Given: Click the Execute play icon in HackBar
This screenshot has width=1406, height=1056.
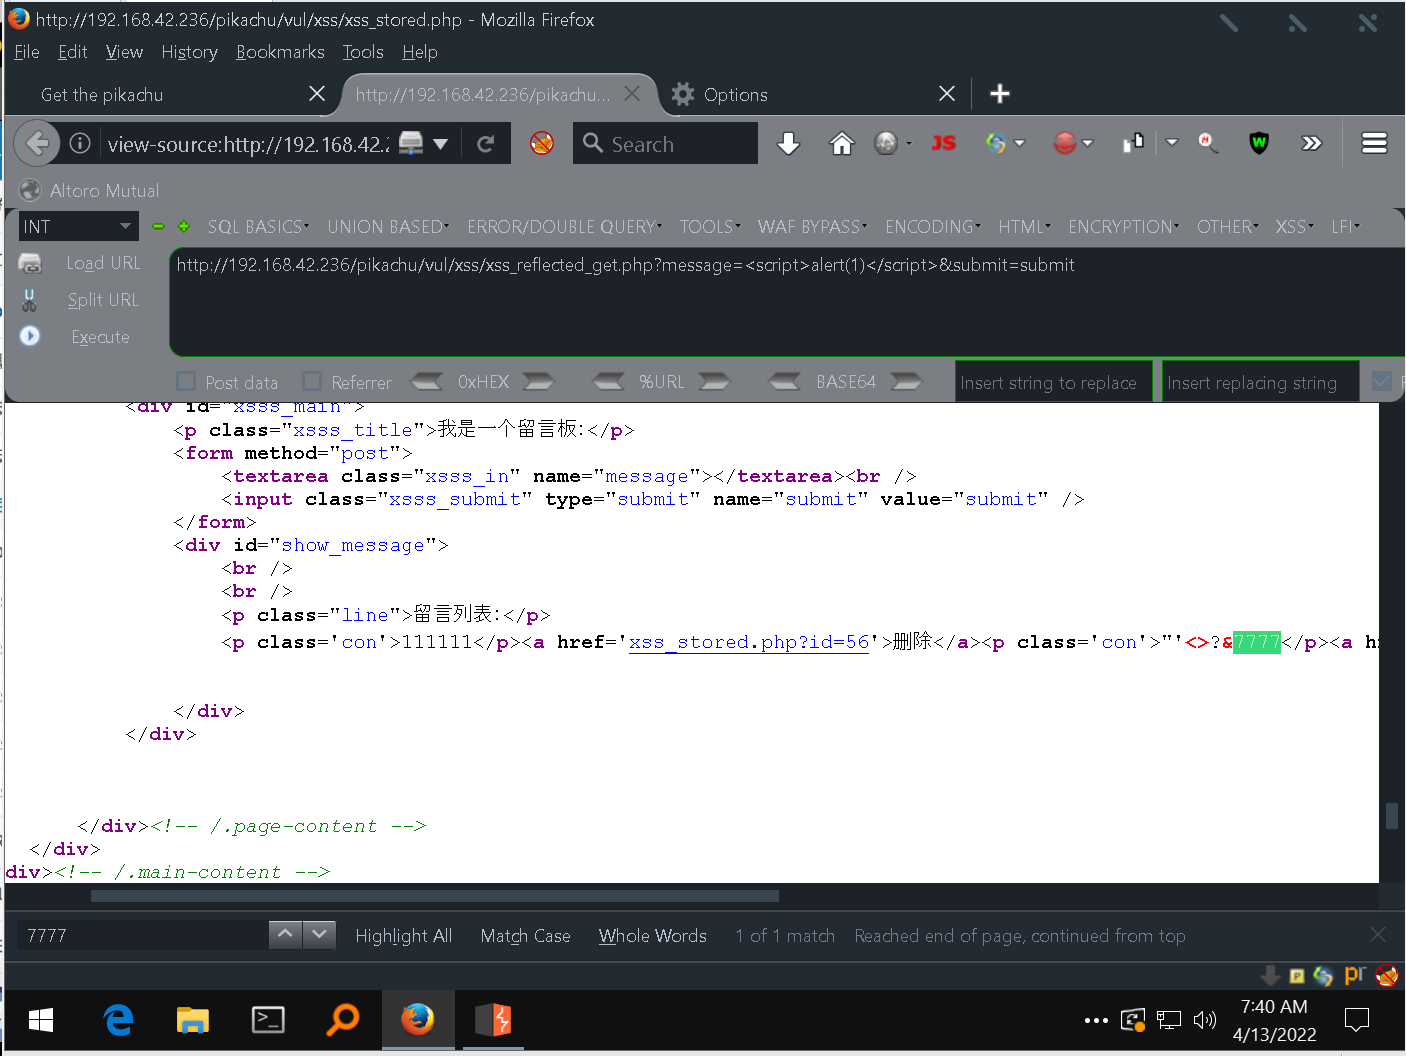Looking at the screenshot, I should 30,336.
